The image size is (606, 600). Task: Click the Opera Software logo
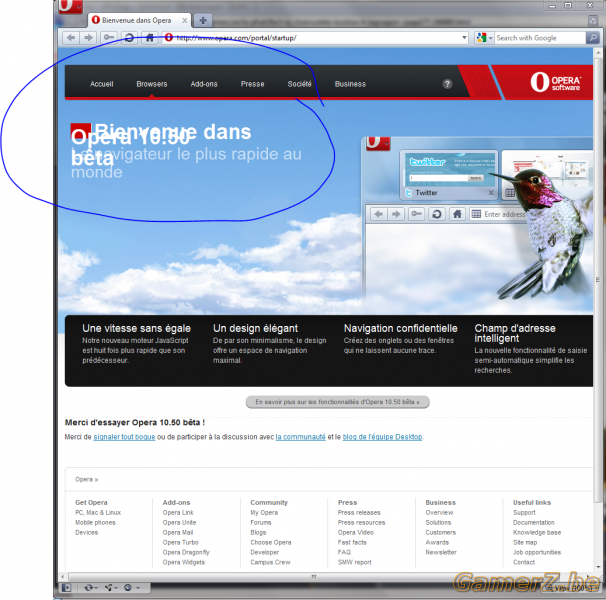tap(555, 82)
